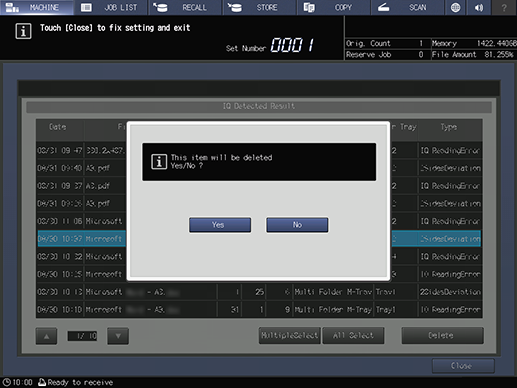Confirm deletion with the Yes button
517x388 pixels.
(x=220, y=225)
